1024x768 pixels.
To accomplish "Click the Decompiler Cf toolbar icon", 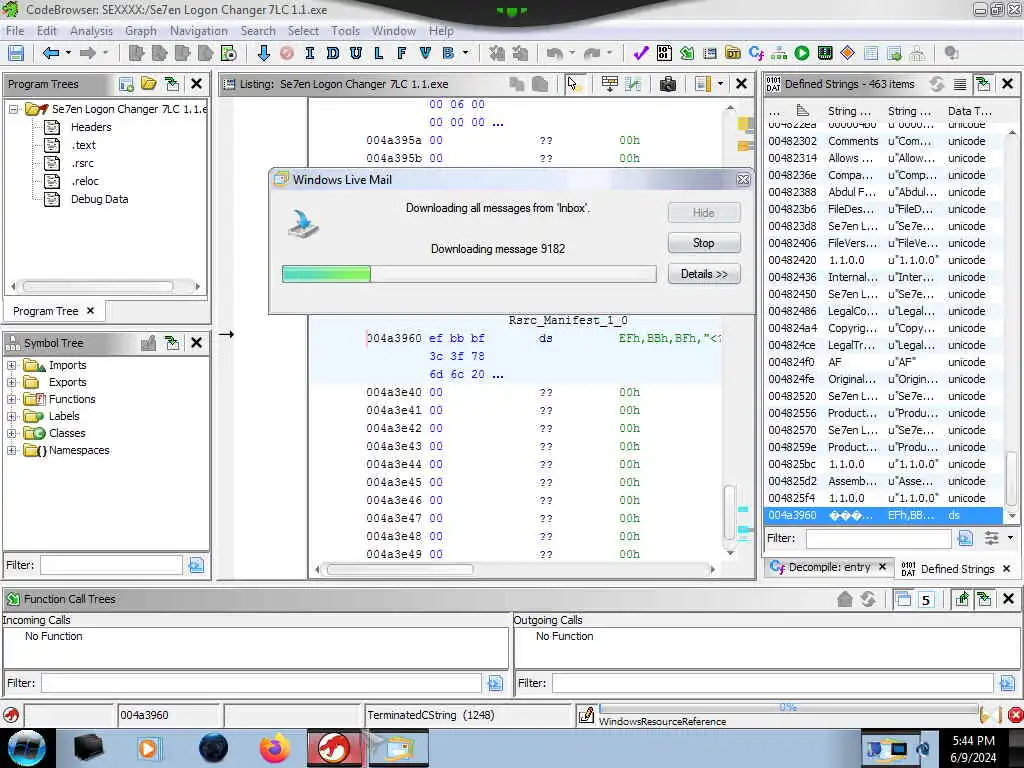I will (x=756, y=54).
